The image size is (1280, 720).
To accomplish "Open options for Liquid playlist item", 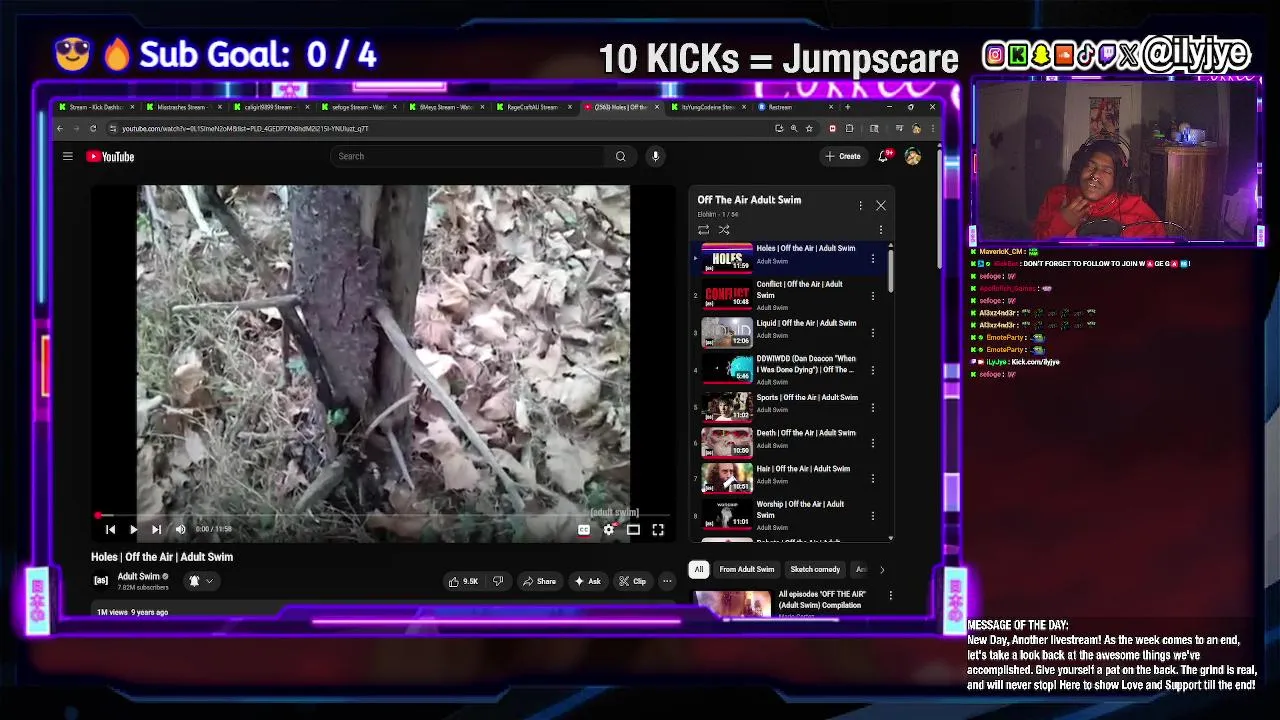I will click(873, 333).
